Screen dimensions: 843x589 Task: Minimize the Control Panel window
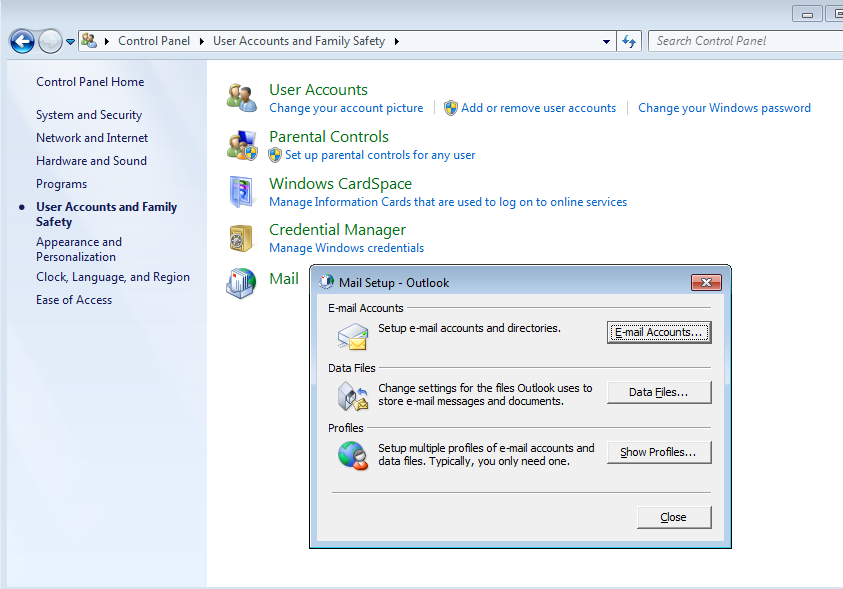(808, 15)
